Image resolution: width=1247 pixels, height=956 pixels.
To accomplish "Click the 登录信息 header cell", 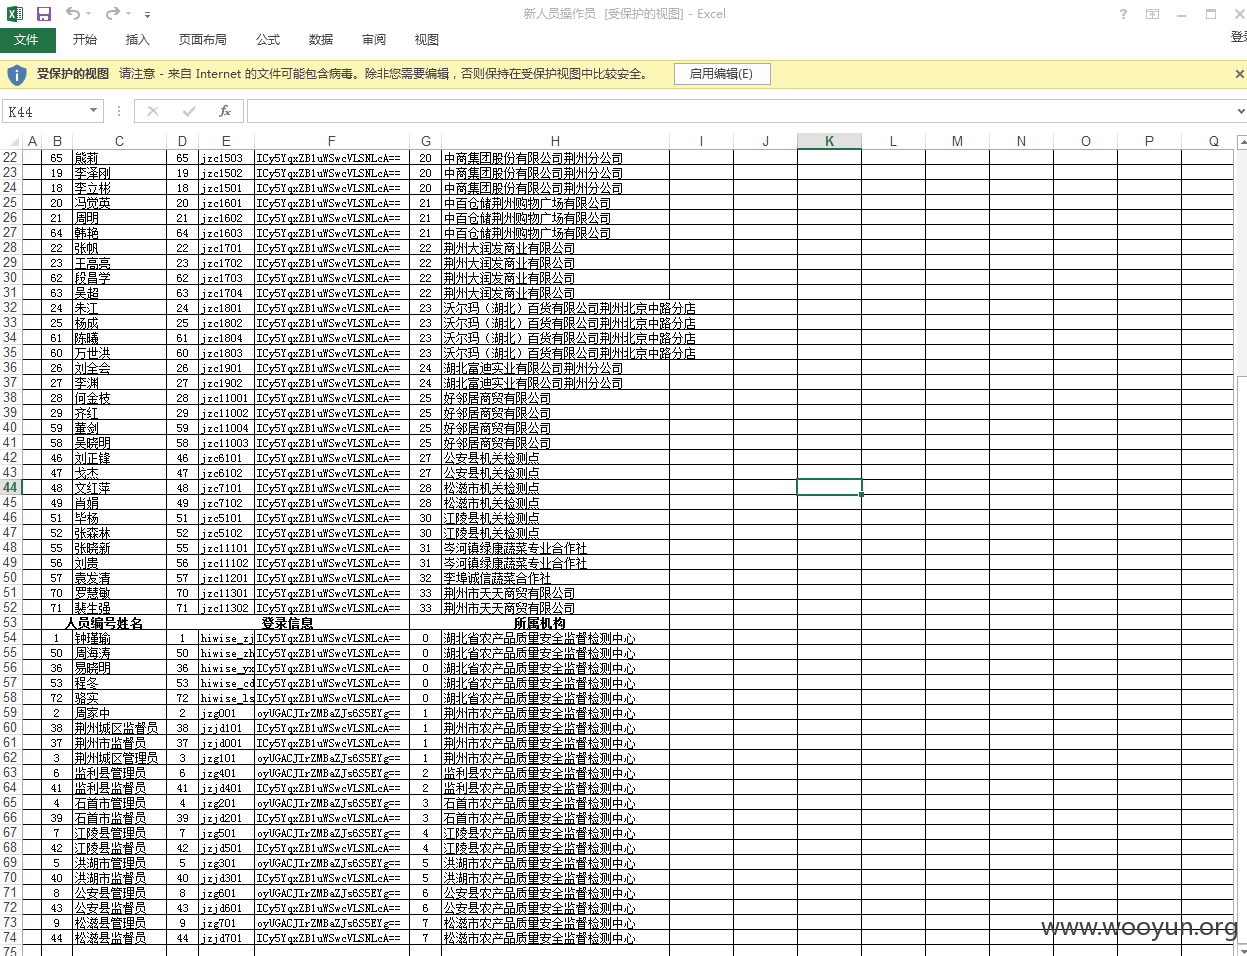I will point(288,623).
